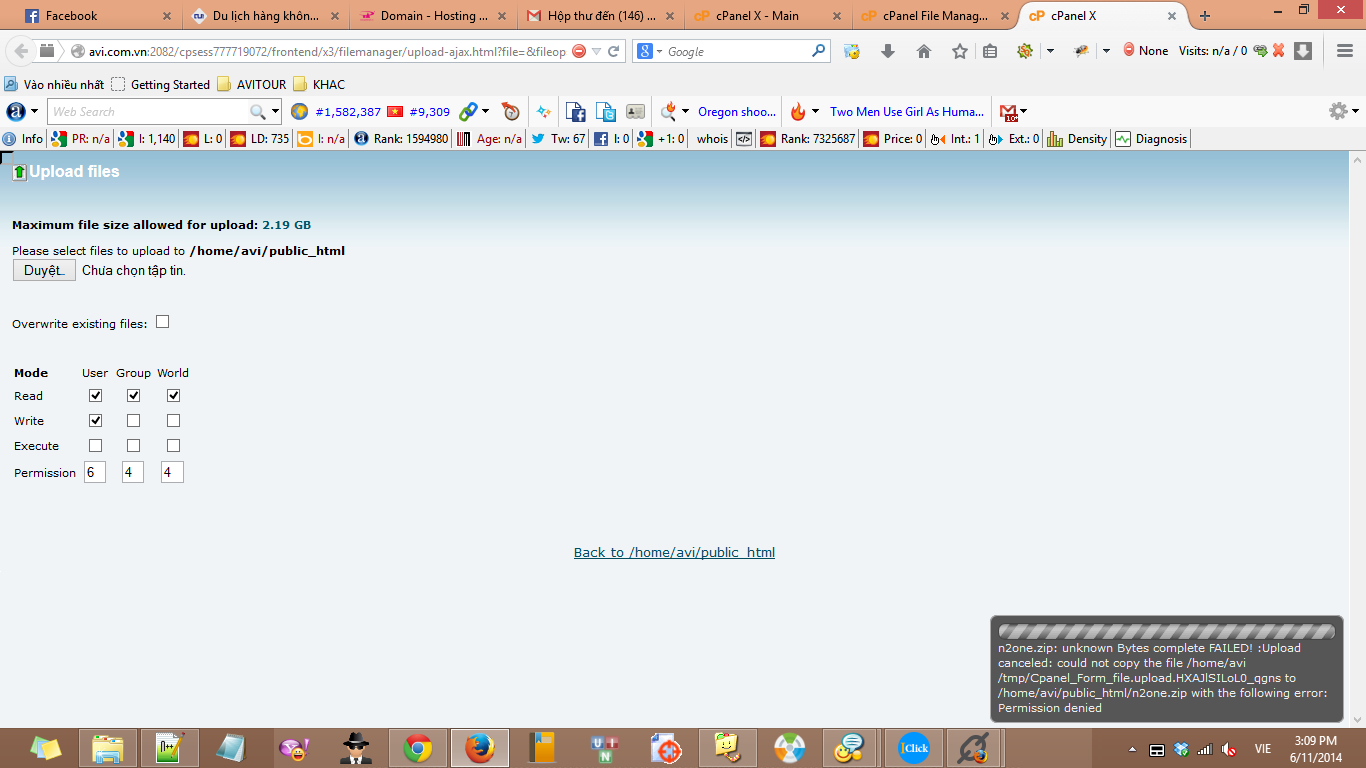1366x768 pixels.
Task: Open the URL bar history dropdown
Action: [x=597, y=51]
